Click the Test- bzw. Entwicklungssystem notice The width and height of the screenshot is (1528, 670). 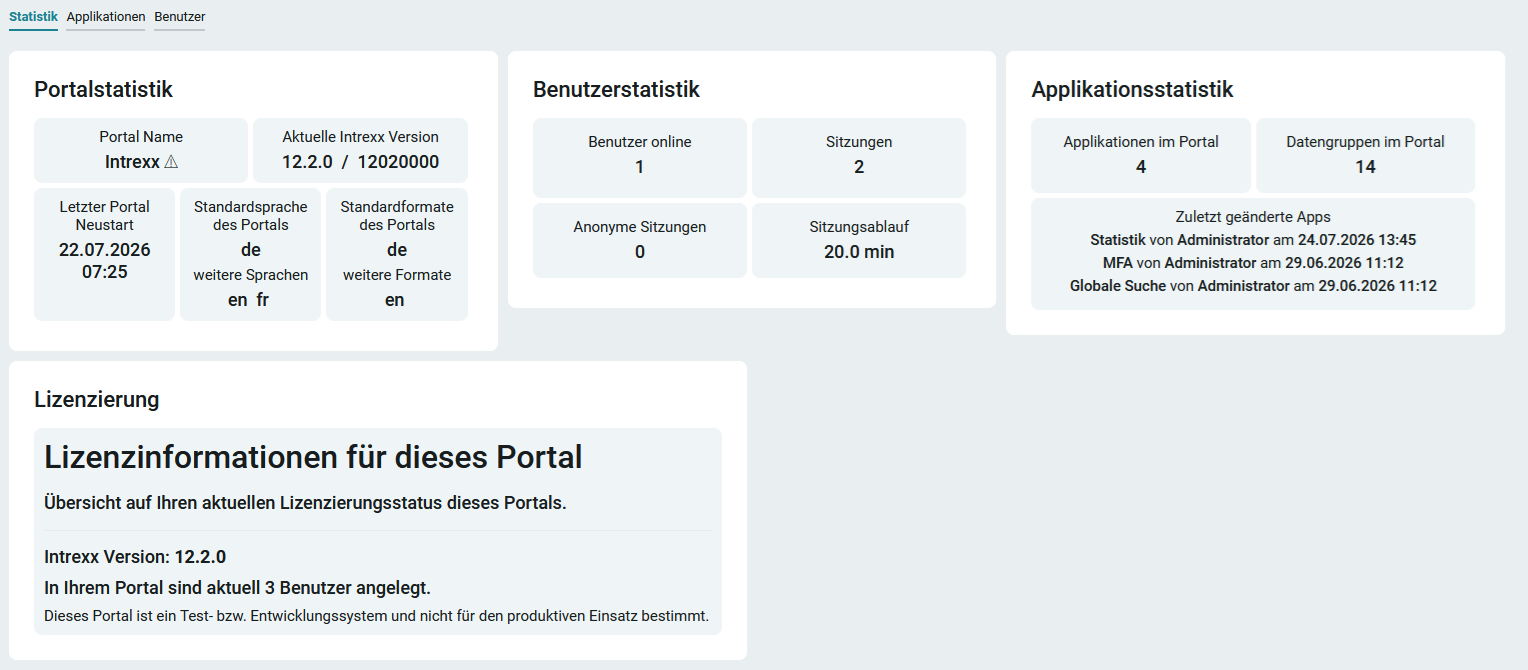click(376, 616)
